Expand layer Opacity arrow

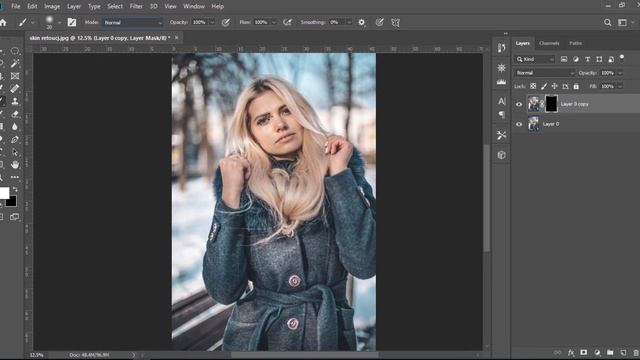tap(620, 73)
